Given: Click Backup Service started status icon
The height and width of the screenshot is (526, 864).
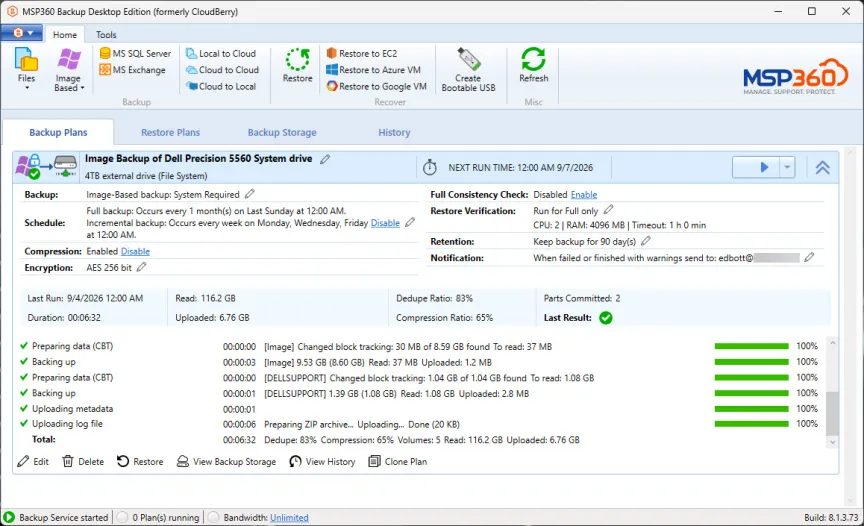Looking at the screenshot, I should click(x=9, y=517).
